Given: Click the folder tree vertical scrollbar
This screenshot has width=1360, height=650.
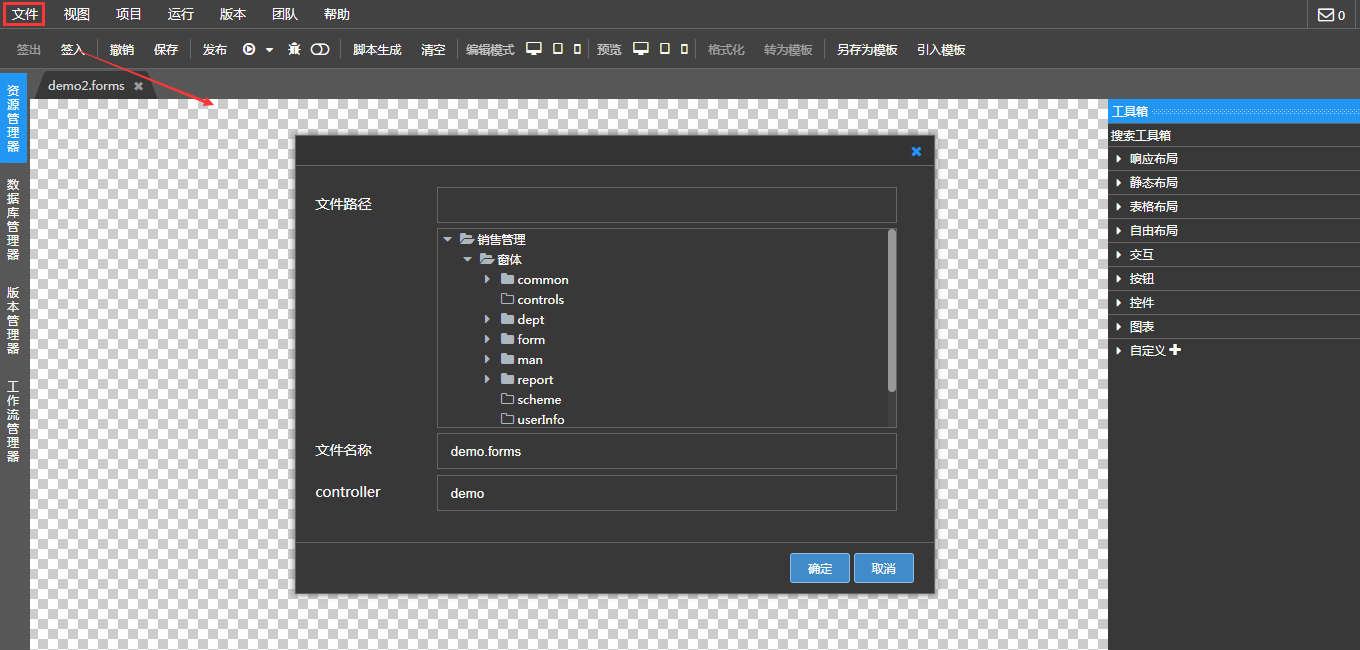Looking at the screenshot, I should click(892, 310).
